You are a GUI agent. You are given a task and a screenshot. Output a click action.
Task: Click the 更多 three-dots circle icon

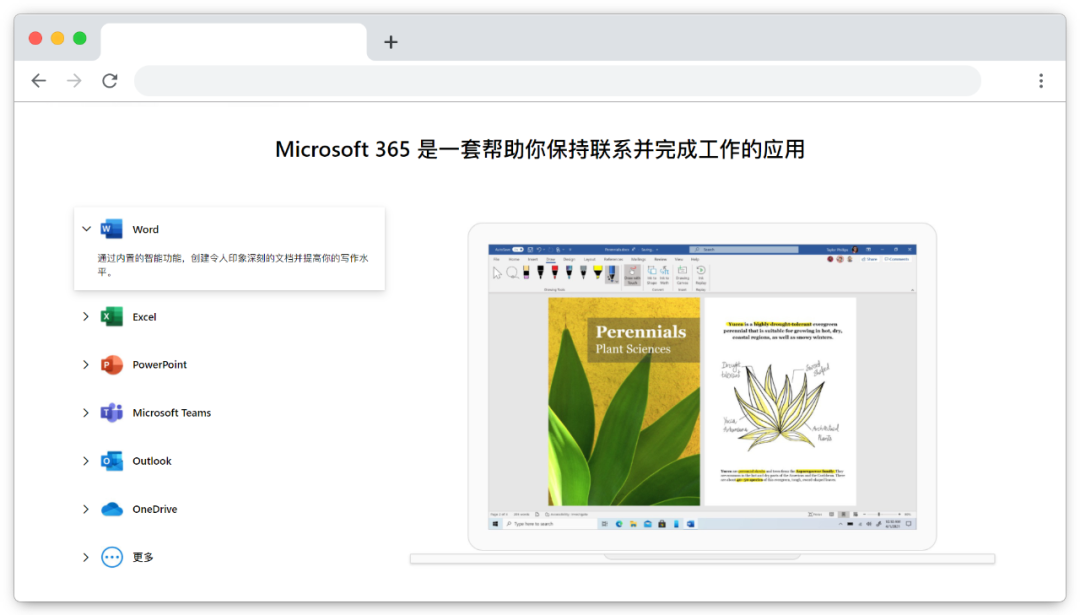tap(112, 557)
